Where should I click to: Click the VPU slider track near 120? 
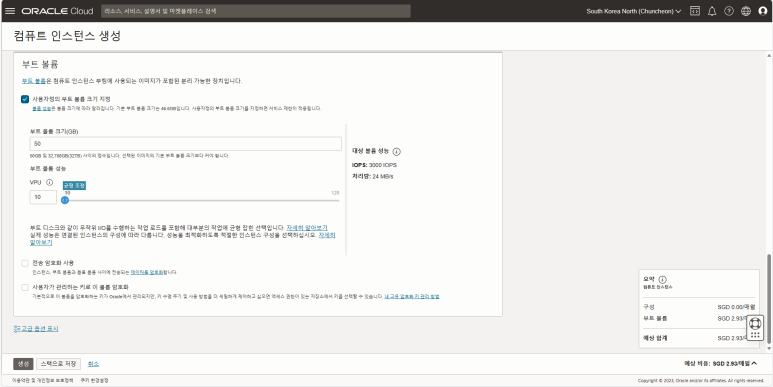coord(335,200)
